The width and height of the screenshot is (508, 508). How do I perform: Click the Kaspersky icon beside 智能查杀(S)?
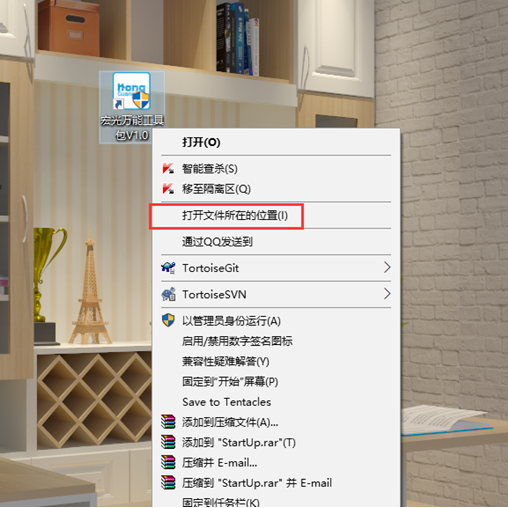point(168,168)
